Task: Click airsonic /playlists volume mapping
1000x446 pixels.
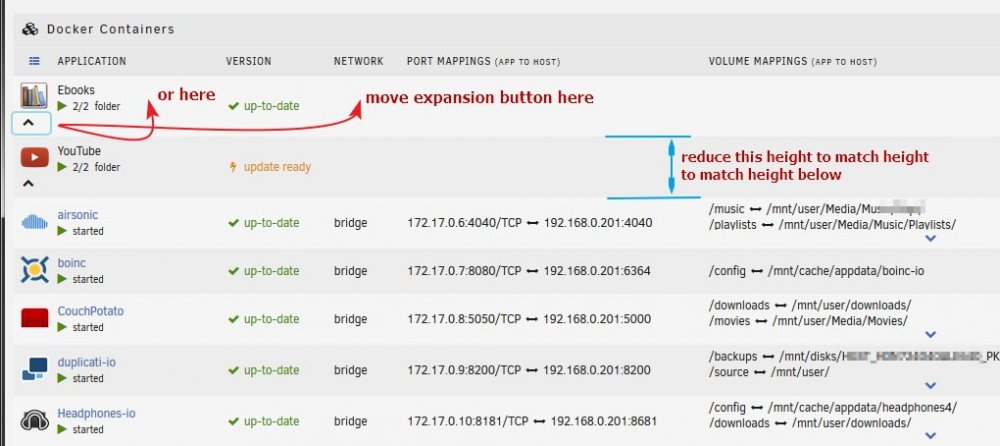Action: pyautogui.click(x=832, y=225)
